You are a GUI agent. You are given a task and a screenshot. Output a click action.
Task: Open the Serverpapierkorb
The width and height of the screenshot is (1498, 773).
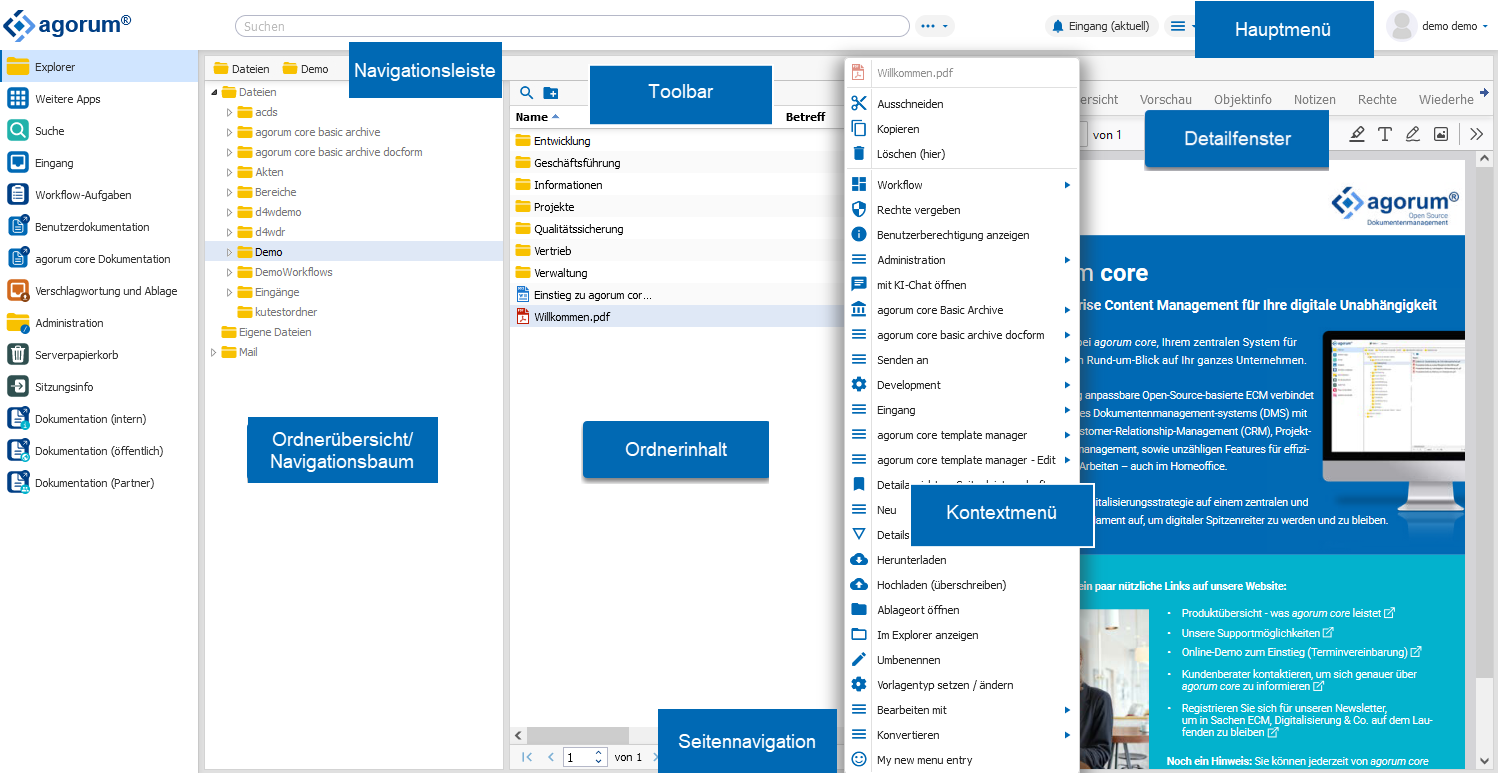[x=98, y=355]
